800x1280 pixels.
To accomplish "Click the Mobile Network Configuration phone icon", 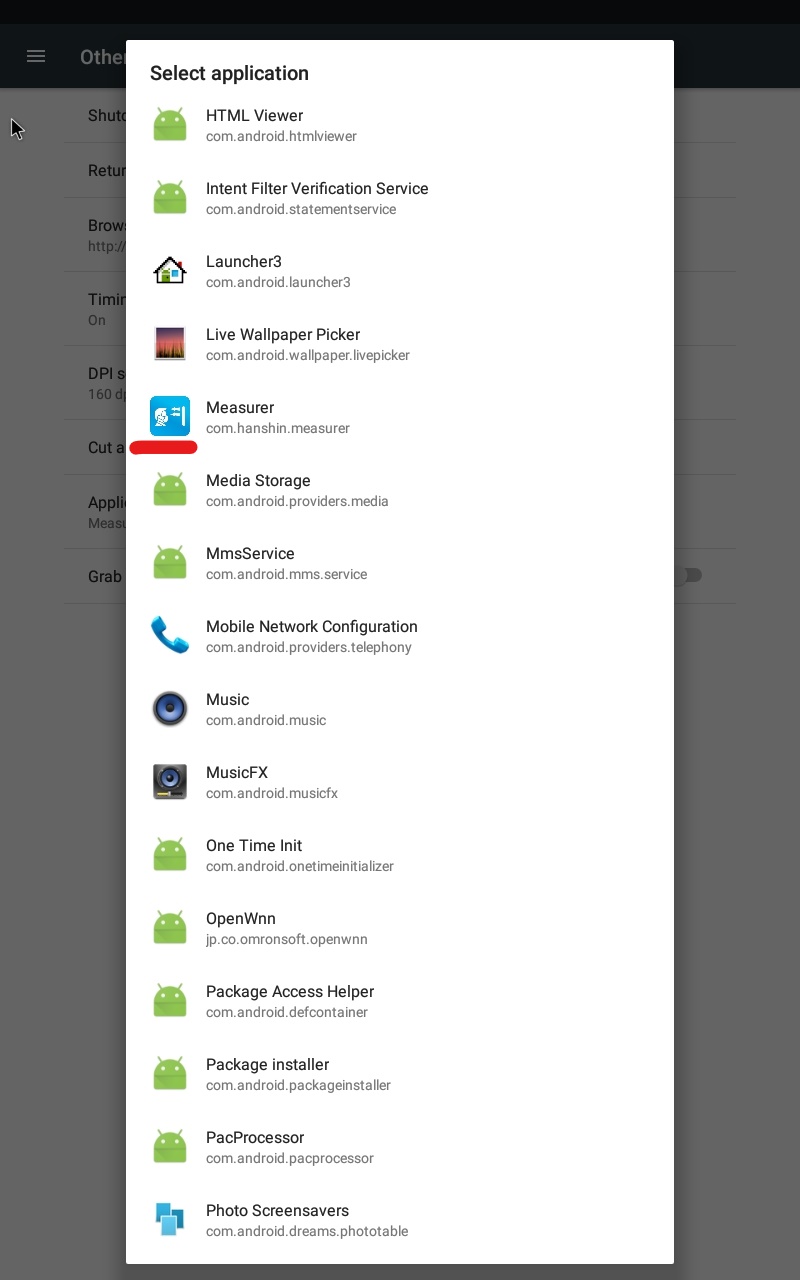I will (x=170, y=636).
